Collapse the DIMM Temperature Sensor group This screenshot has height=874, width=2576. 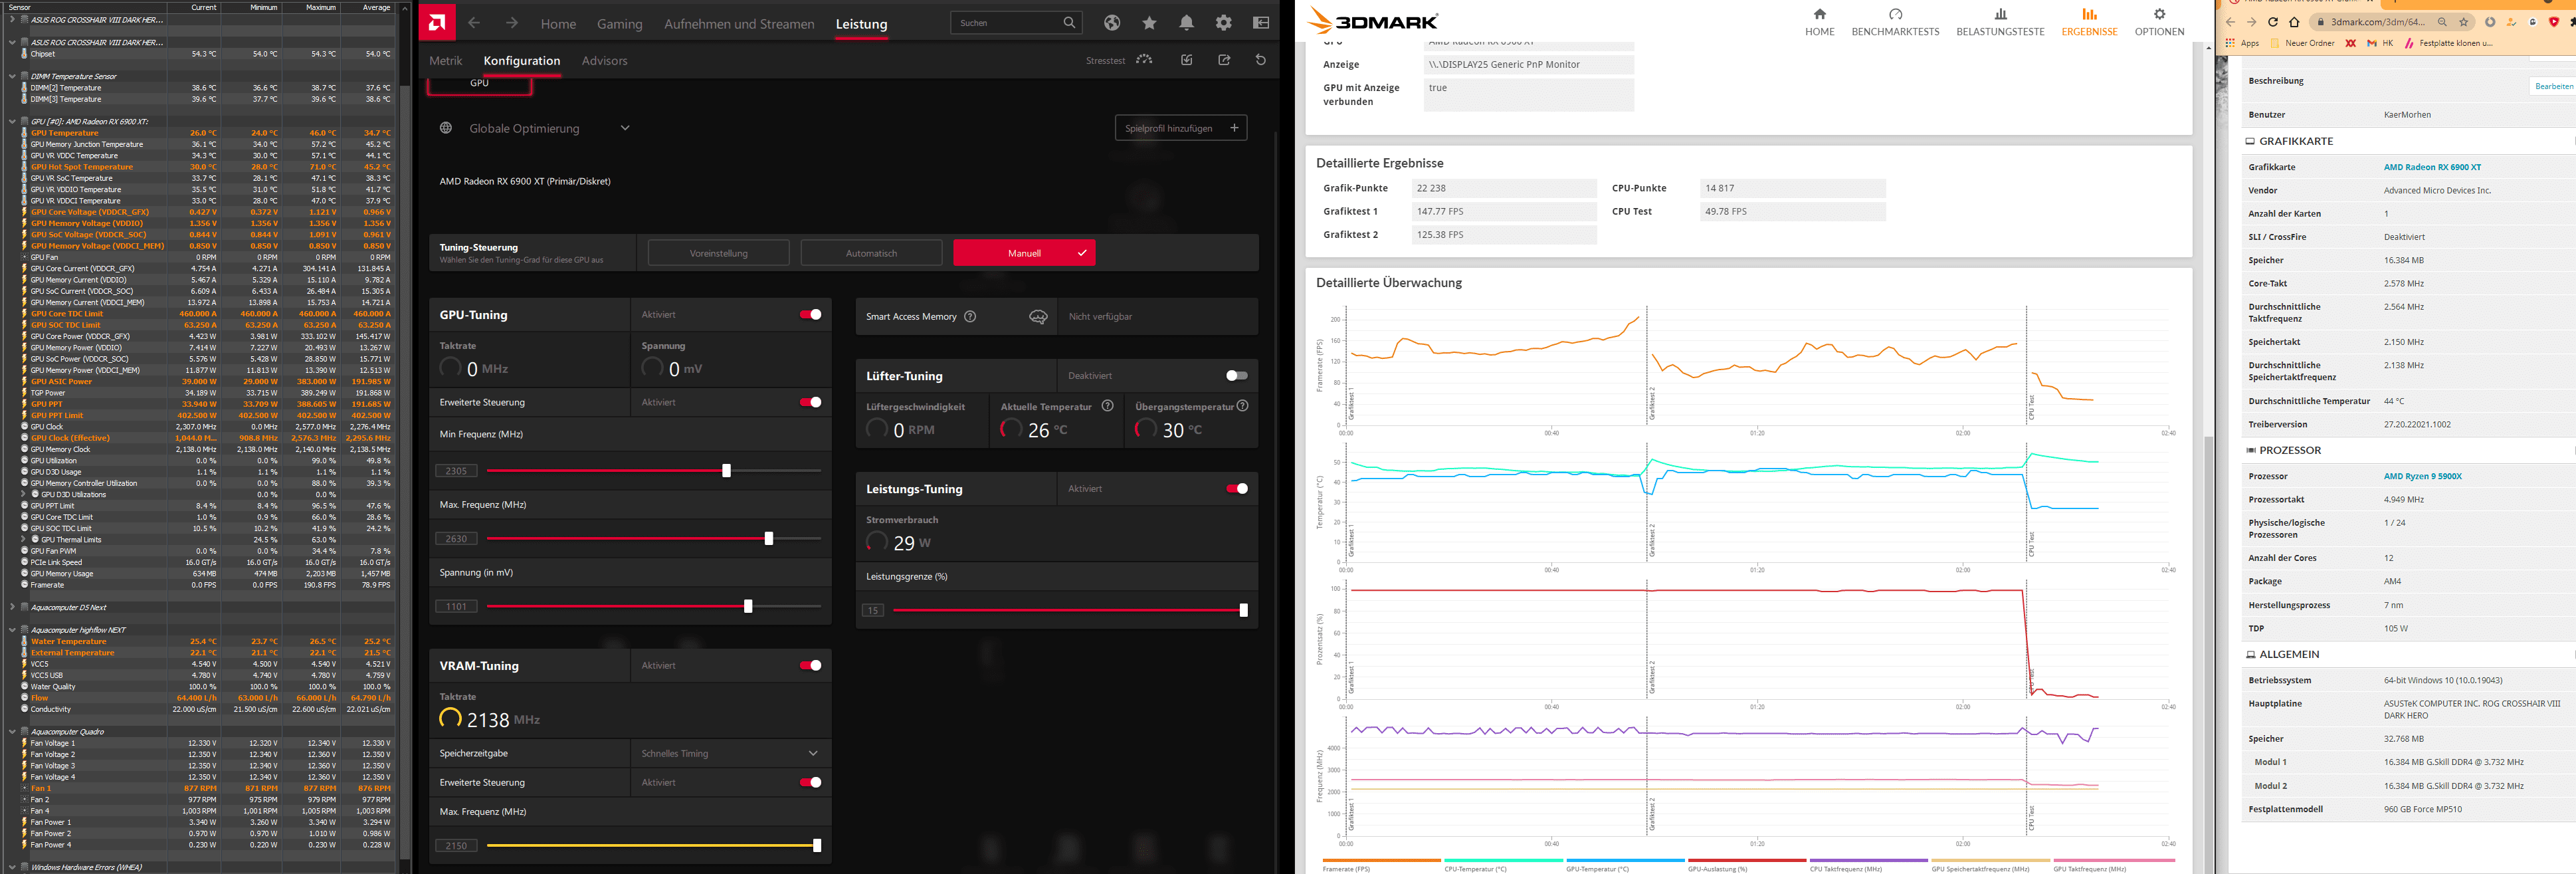pos(12,76)
